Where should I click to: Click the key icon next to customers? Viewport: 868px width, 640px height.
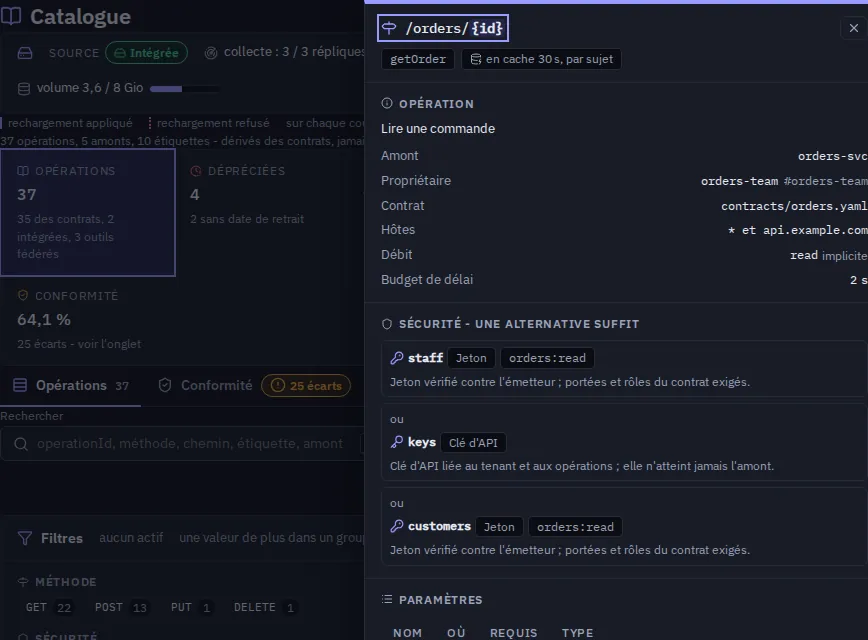tap(396, 526)
